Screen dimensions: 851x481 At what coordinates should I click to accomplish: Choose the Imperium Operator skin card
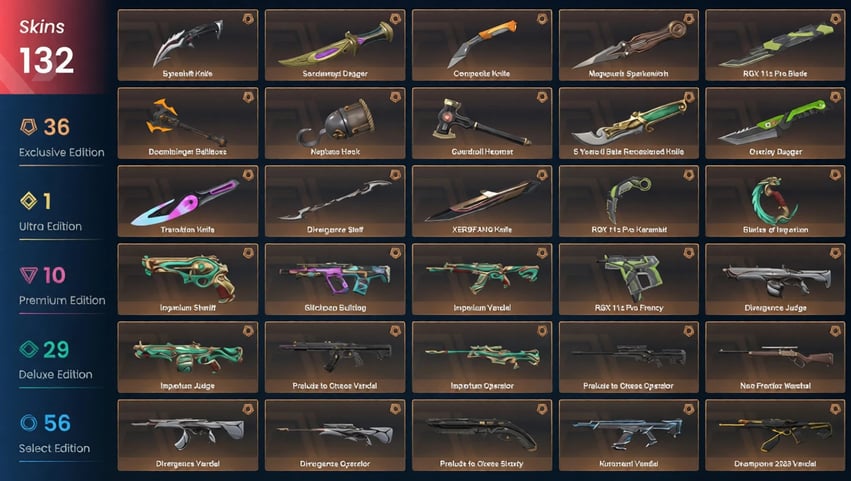click(482, 357)
